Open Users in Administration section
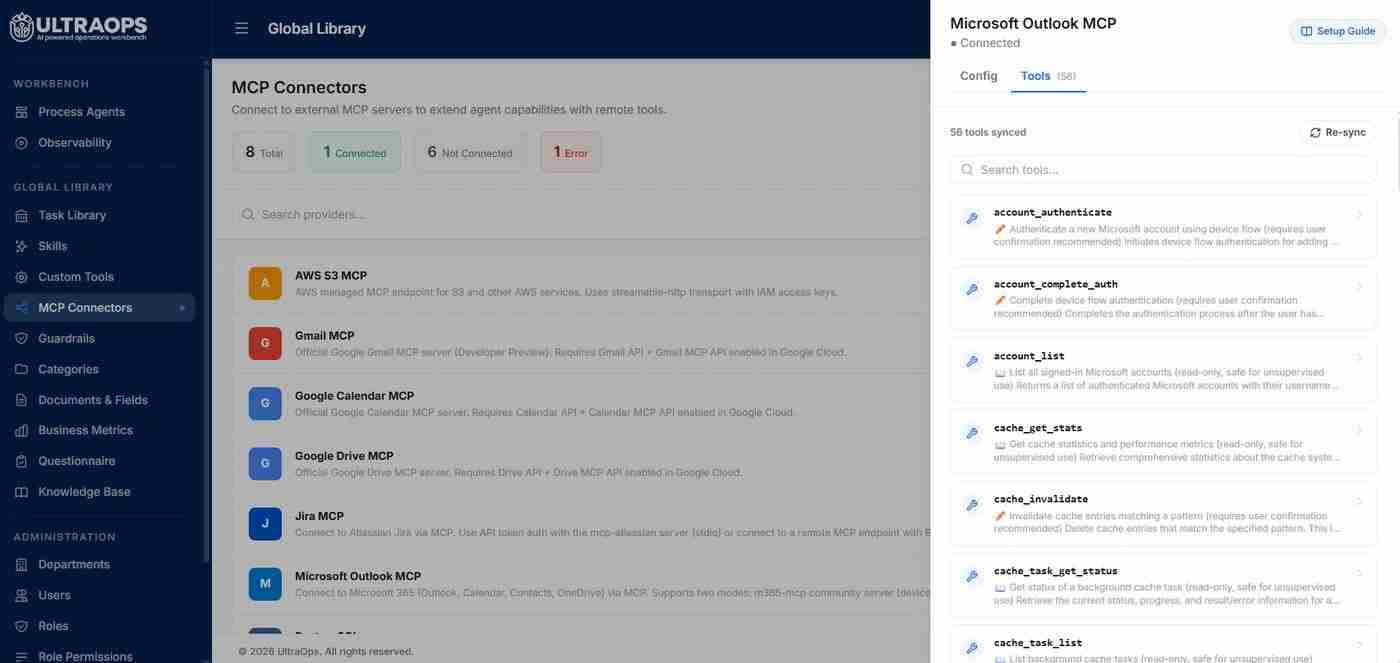Image resolution: width=1400 pixels, height=663 pixels. tap(99, 595)
